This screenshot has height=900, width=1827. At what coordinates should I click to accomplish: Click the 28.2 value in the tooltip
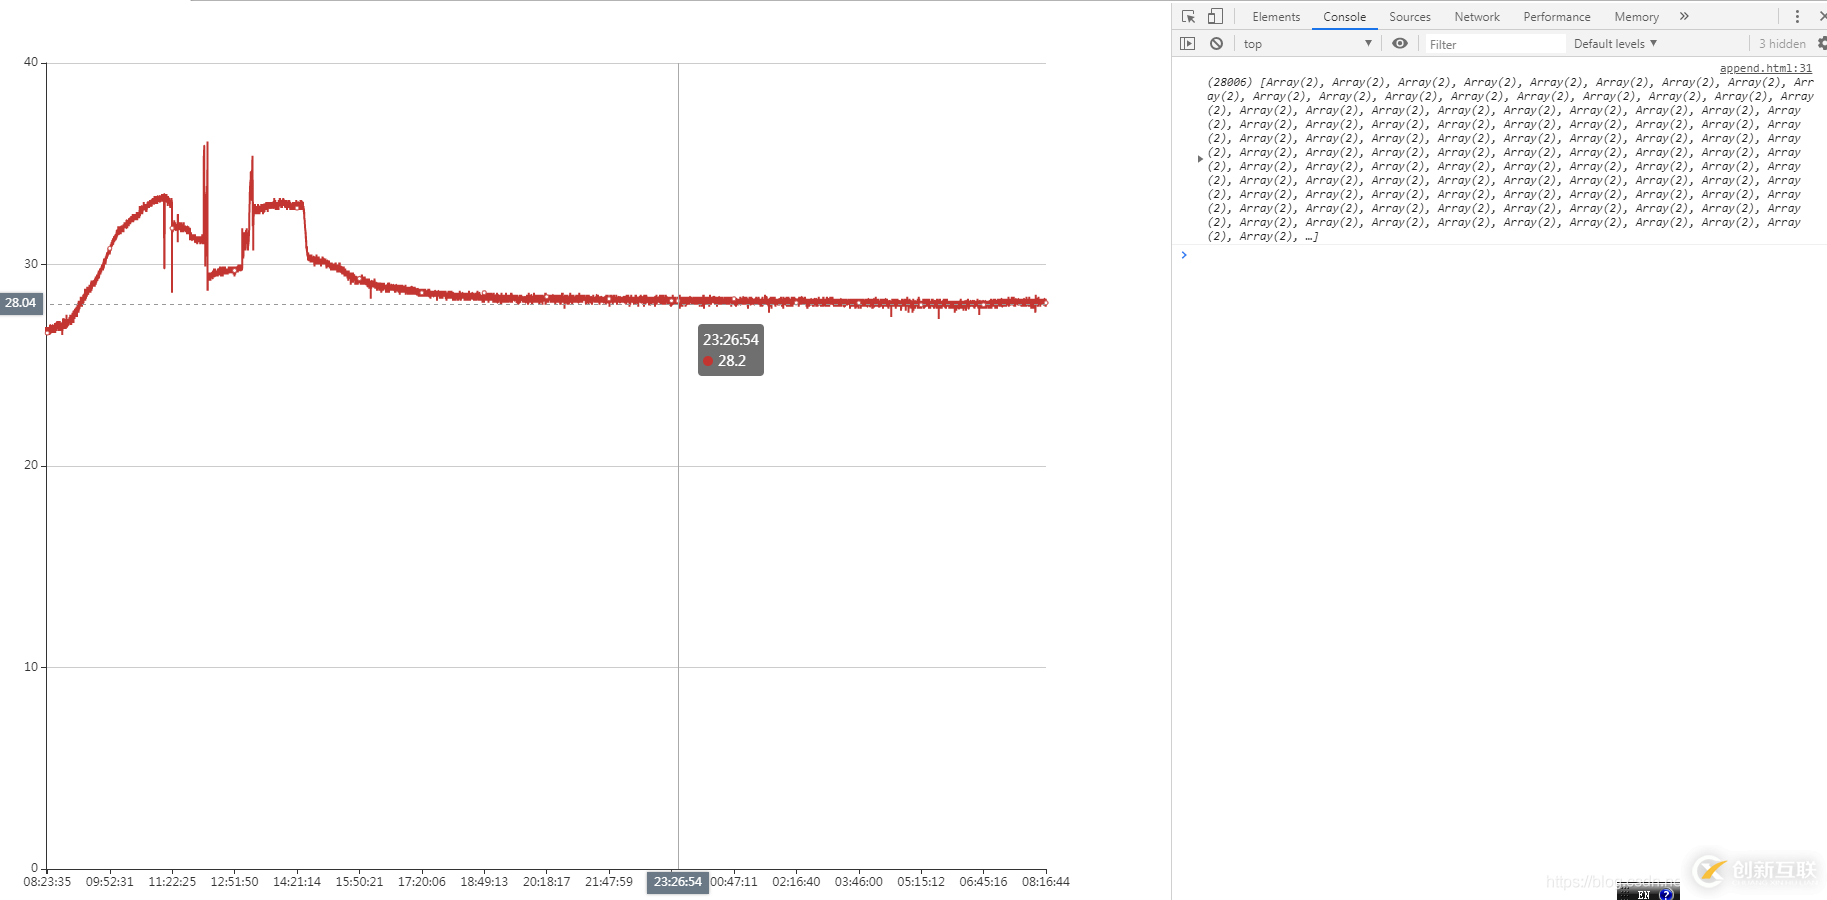click(x=732, y=361)
